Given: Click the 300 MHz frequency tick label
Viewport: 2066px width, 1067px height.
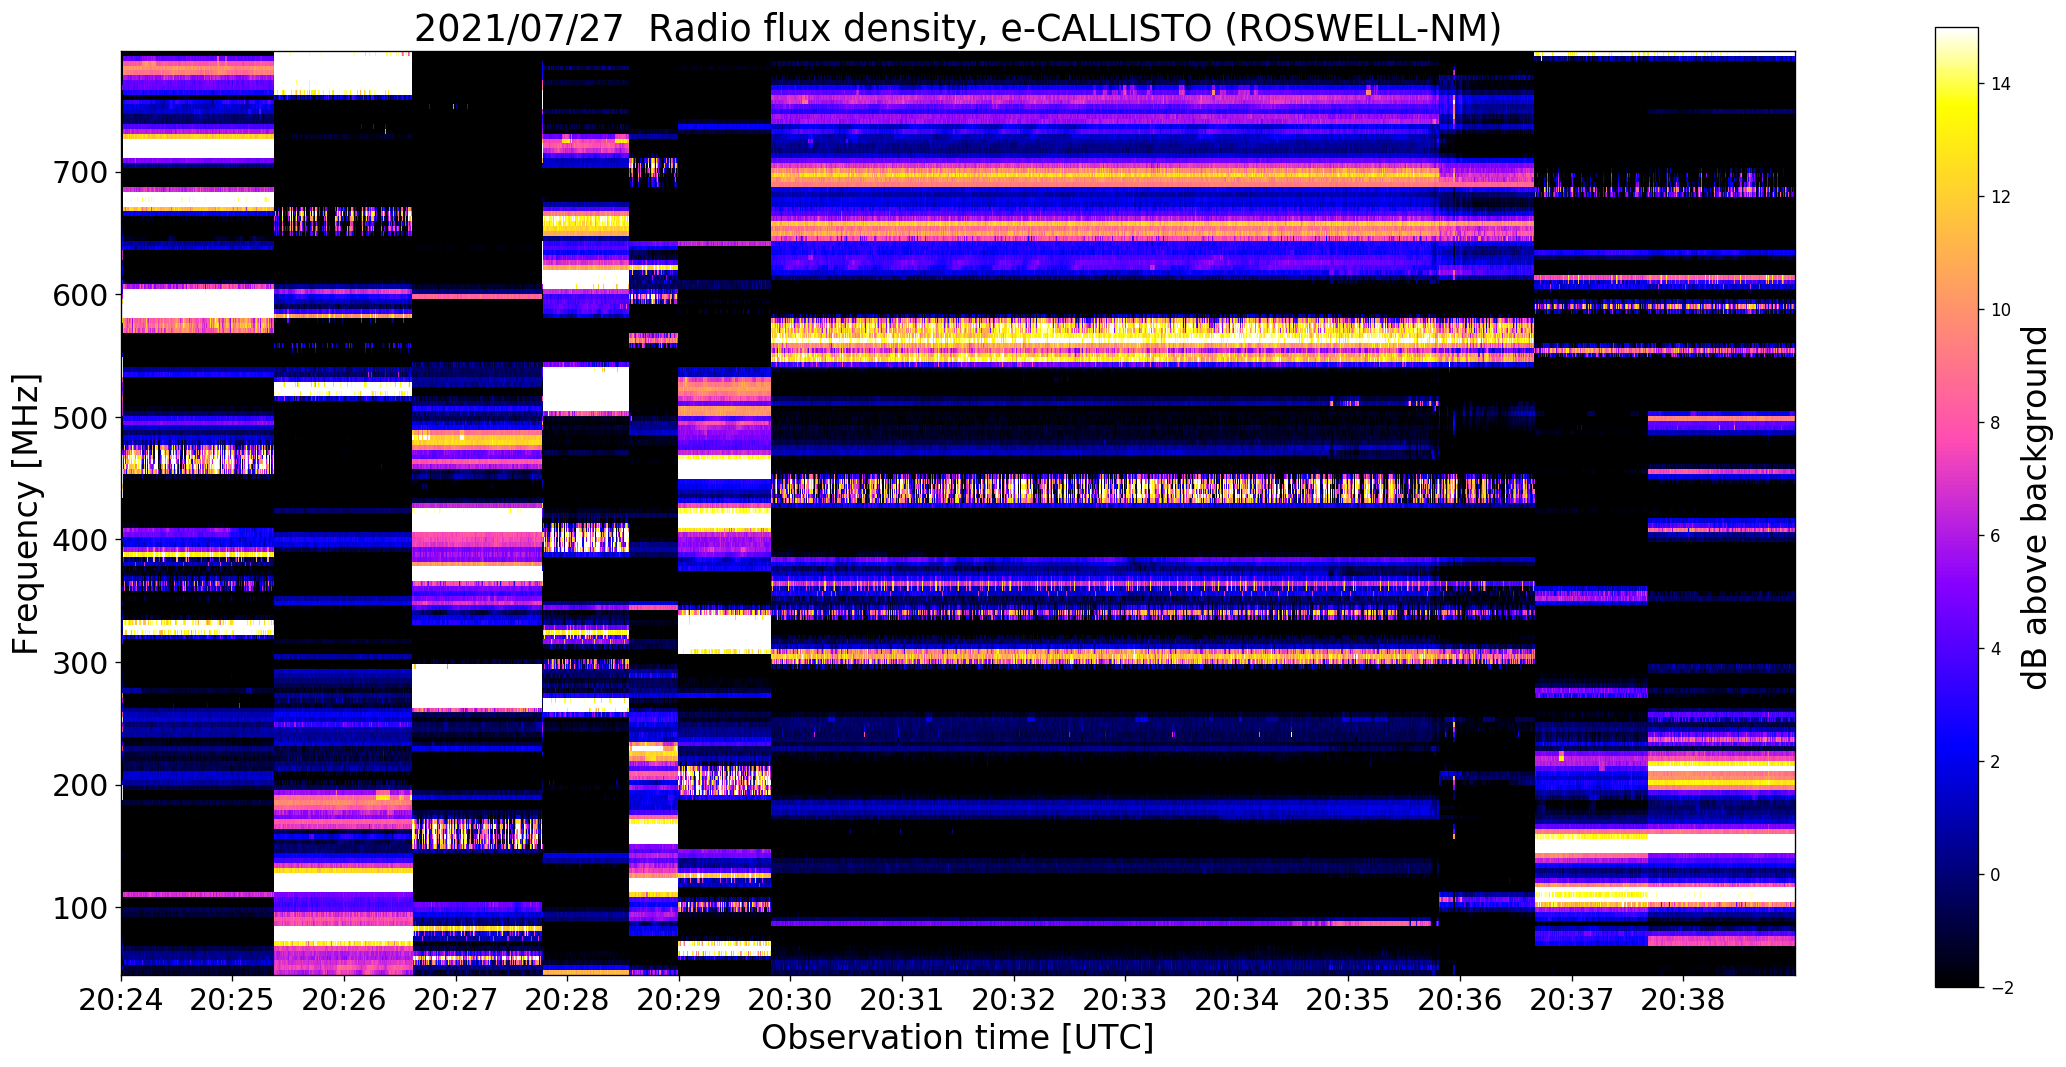Looking at the screenshot, I should [x=79, y=662].
